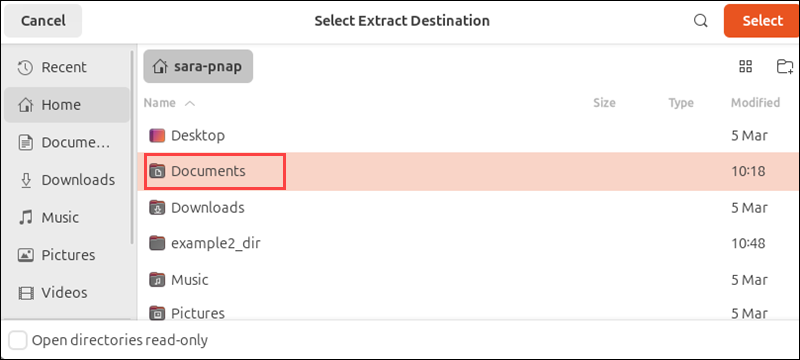Screen dimensions: 800x360
Task: Click the home icon in path bar
Action: pos(160,66)
